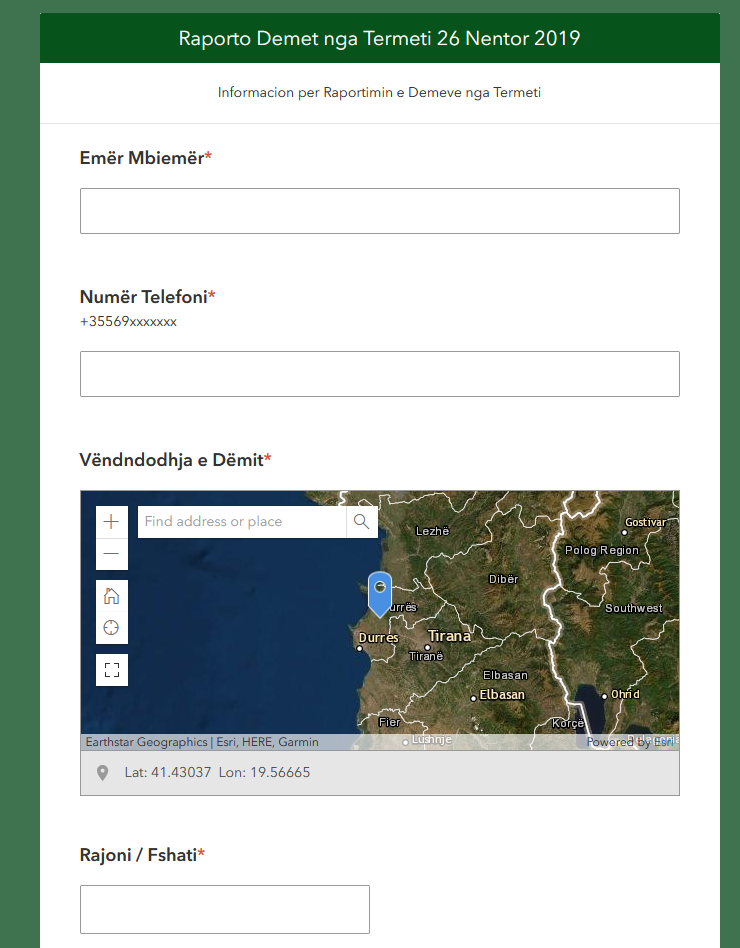Click the Durrës city point on map

pos(360,648)
